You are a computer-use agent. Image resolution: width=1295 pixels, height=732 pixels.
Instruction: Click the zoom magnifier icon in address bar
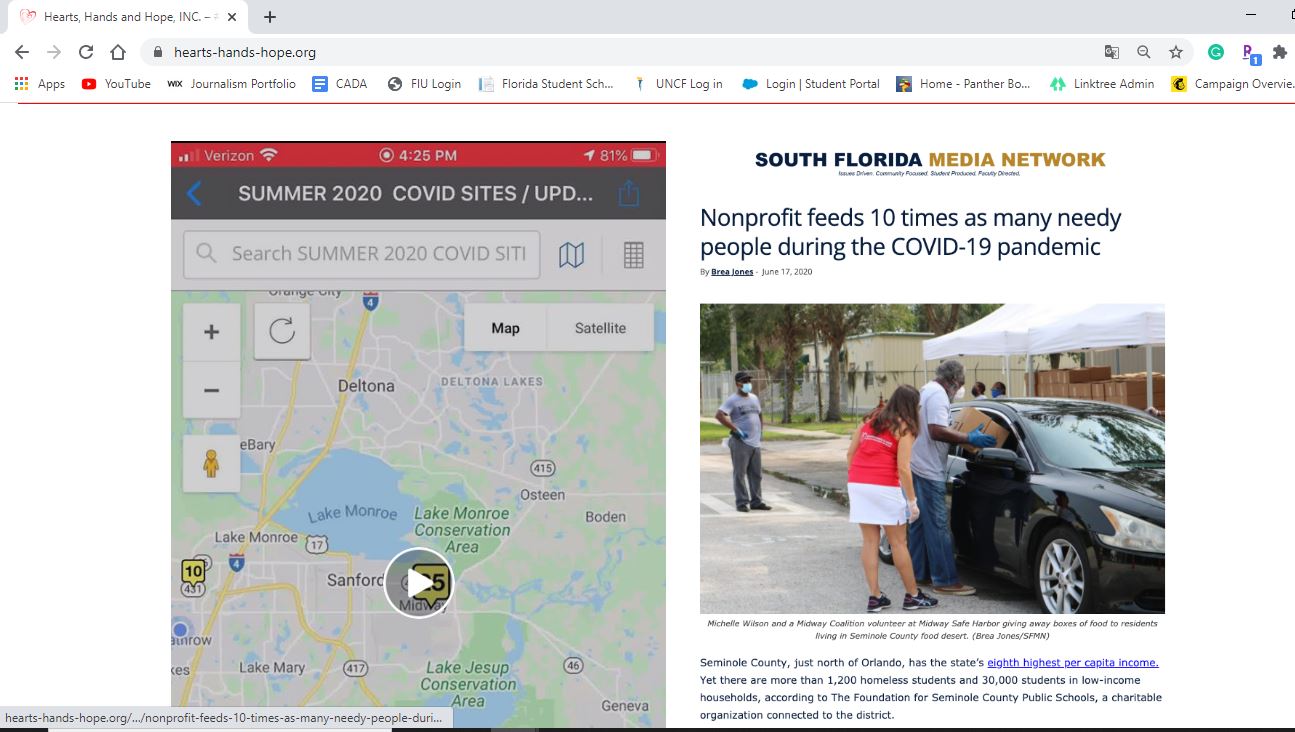point(1144,52)
